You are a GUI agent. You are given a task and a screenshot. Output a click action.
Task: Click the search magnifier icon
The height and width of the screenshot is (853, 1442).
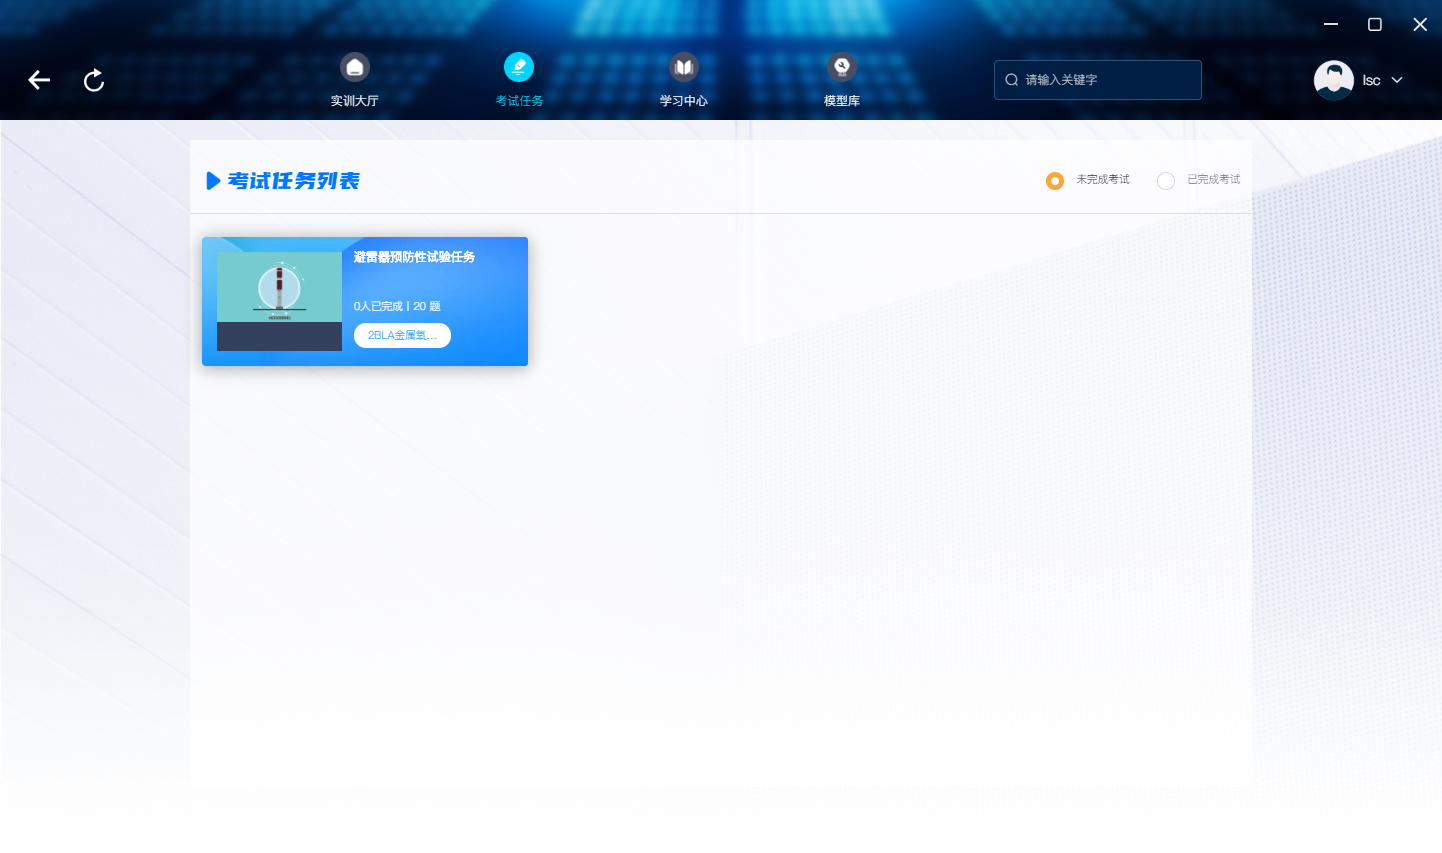click(x=1012, y=80)
